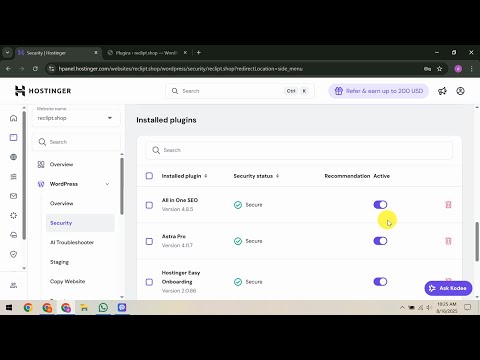Open the home icon in left rail
The height and width of the screenshot is (360, 480).
tap(13, 118)
